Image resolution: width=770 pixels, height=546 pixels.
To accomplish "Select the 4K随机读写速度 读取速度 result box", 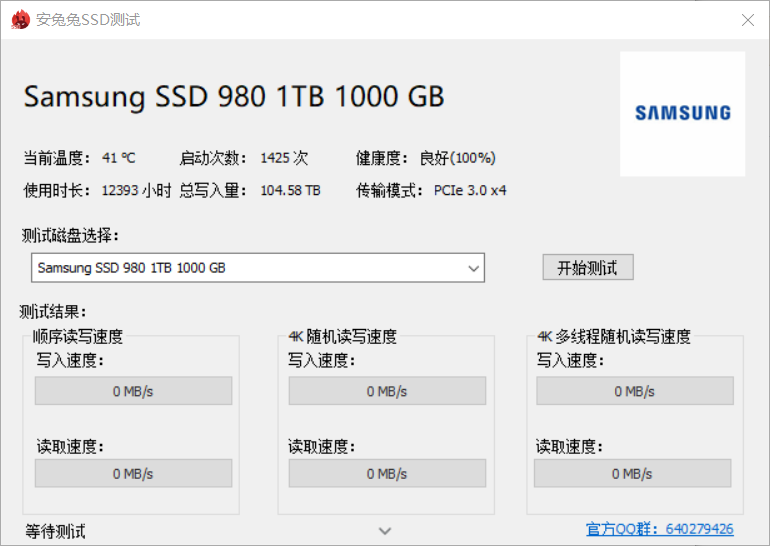I will coord(387,473).
